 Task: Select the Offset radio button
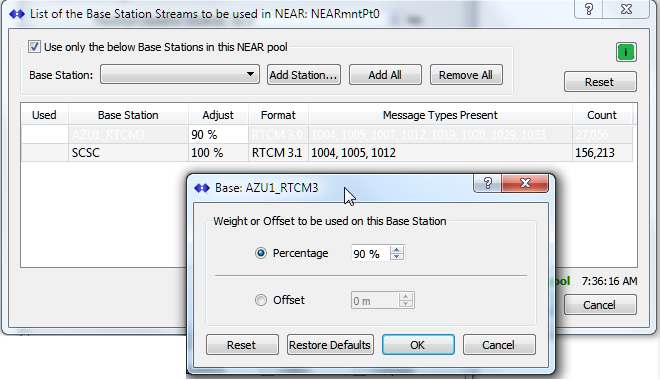tap(261, 300)
